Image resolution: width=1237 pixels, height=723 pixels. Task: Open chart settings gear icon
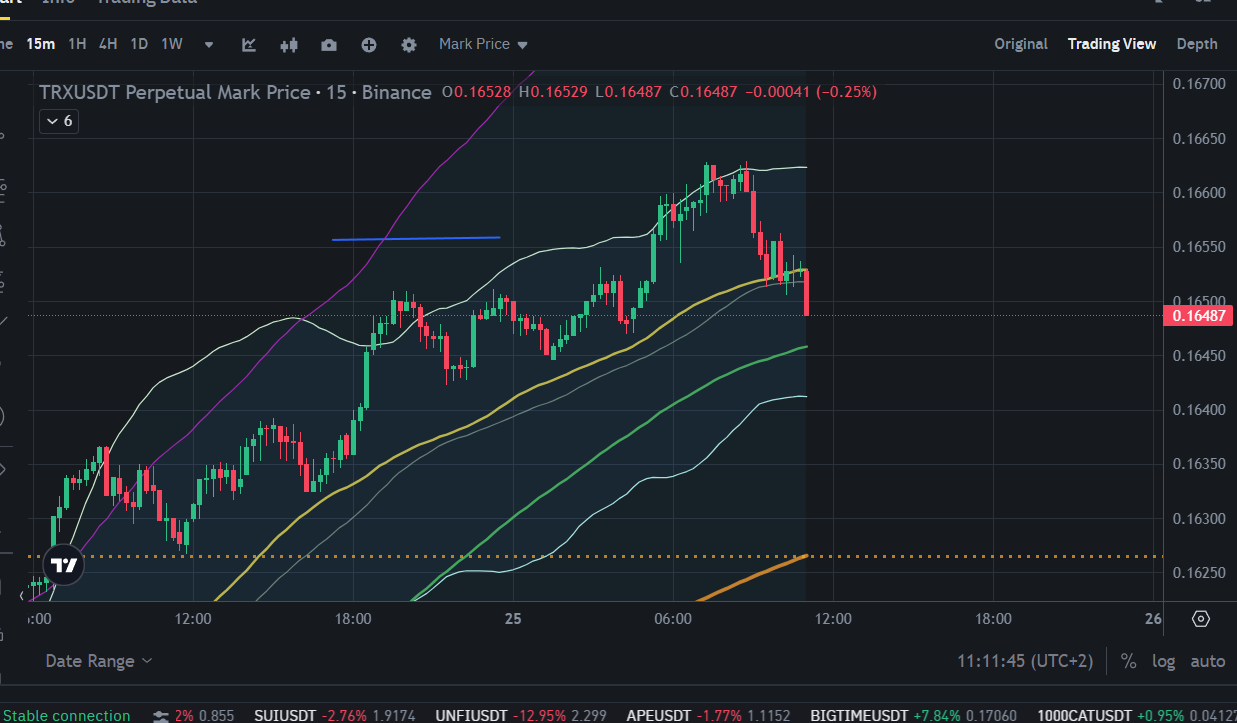(x=409, y=44)
